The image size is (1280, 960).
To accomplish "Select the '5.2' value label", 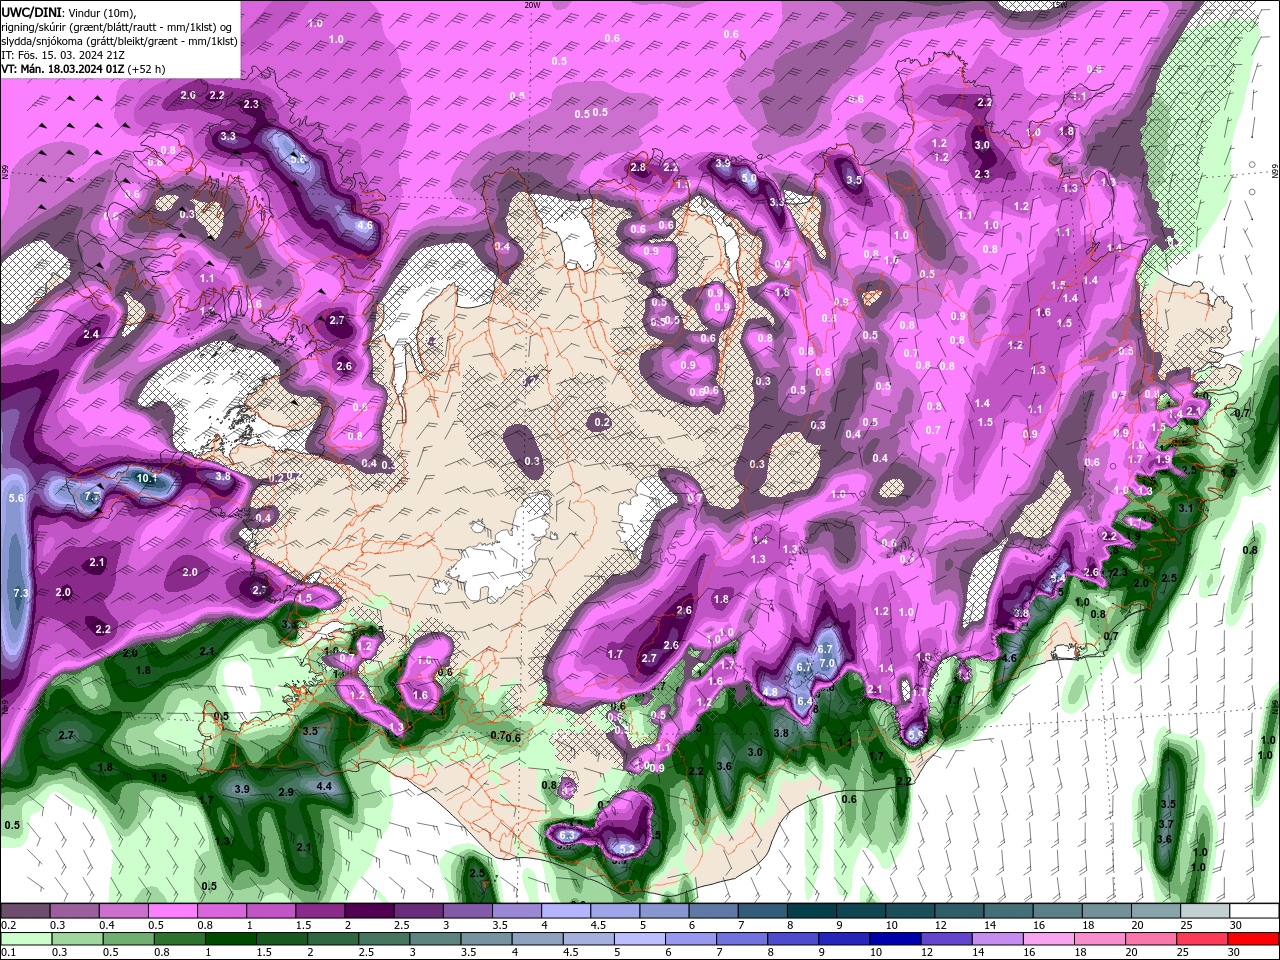I will [x=627, y=849].
